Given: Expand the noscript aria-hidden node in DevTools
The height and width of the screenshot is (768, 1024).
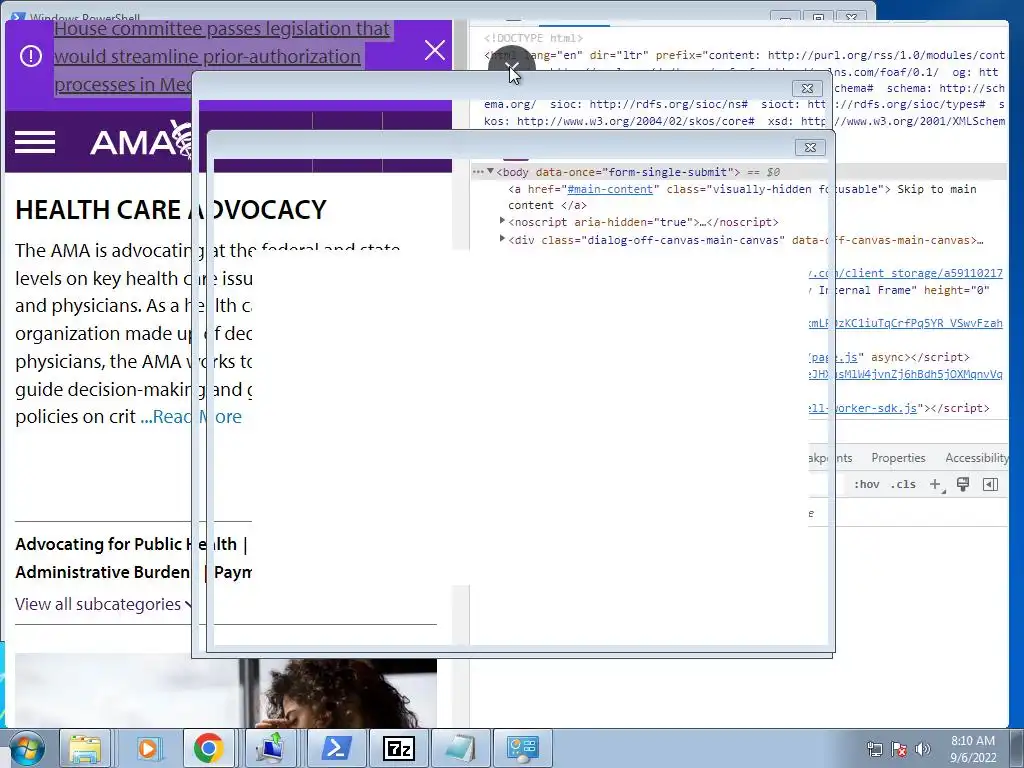Looking at the screenshot, I should click(502, 221).
